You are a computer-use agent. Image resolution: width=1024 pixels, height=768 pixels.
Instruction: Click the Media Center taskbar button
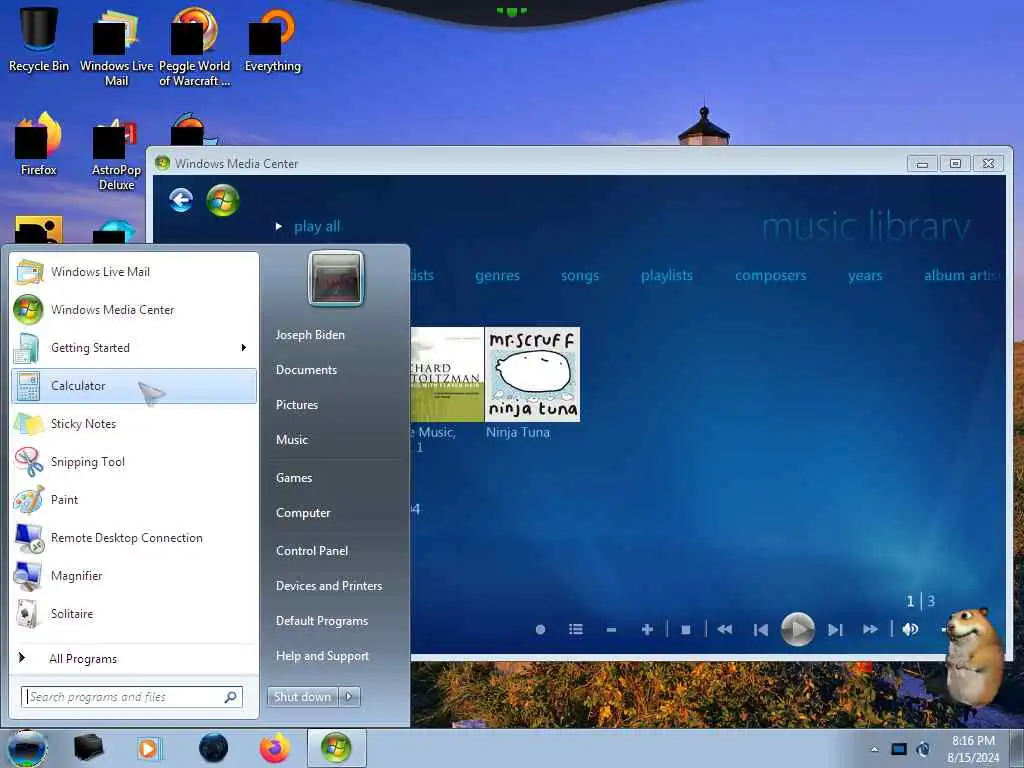coord(336,748)
